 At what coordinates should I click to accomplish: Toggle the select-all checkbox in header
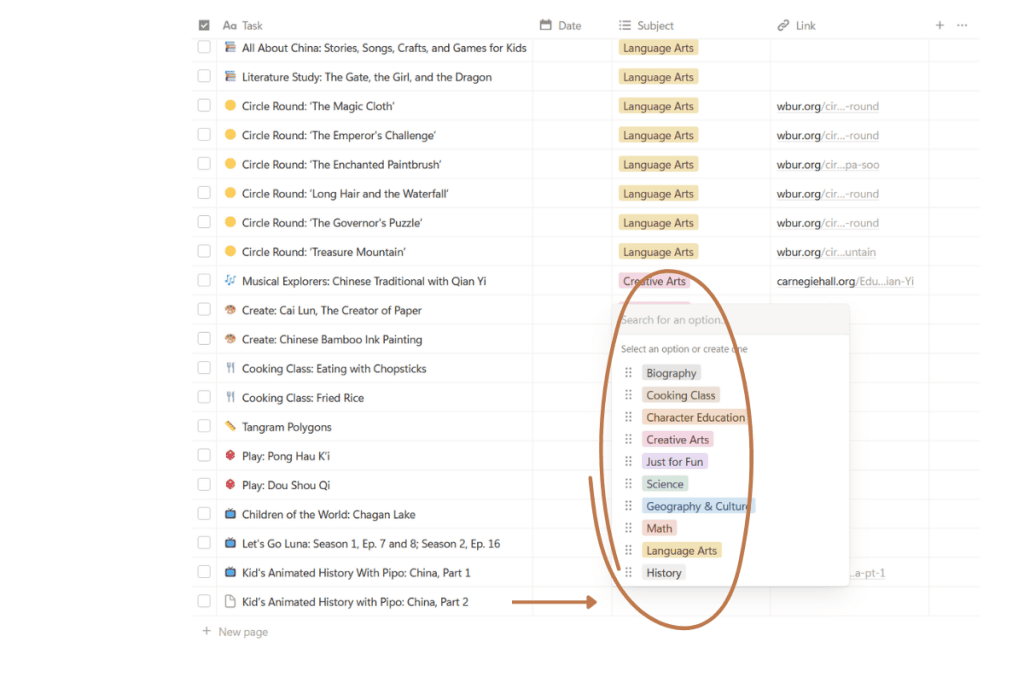pyautogui.click(x=204, y=25)
